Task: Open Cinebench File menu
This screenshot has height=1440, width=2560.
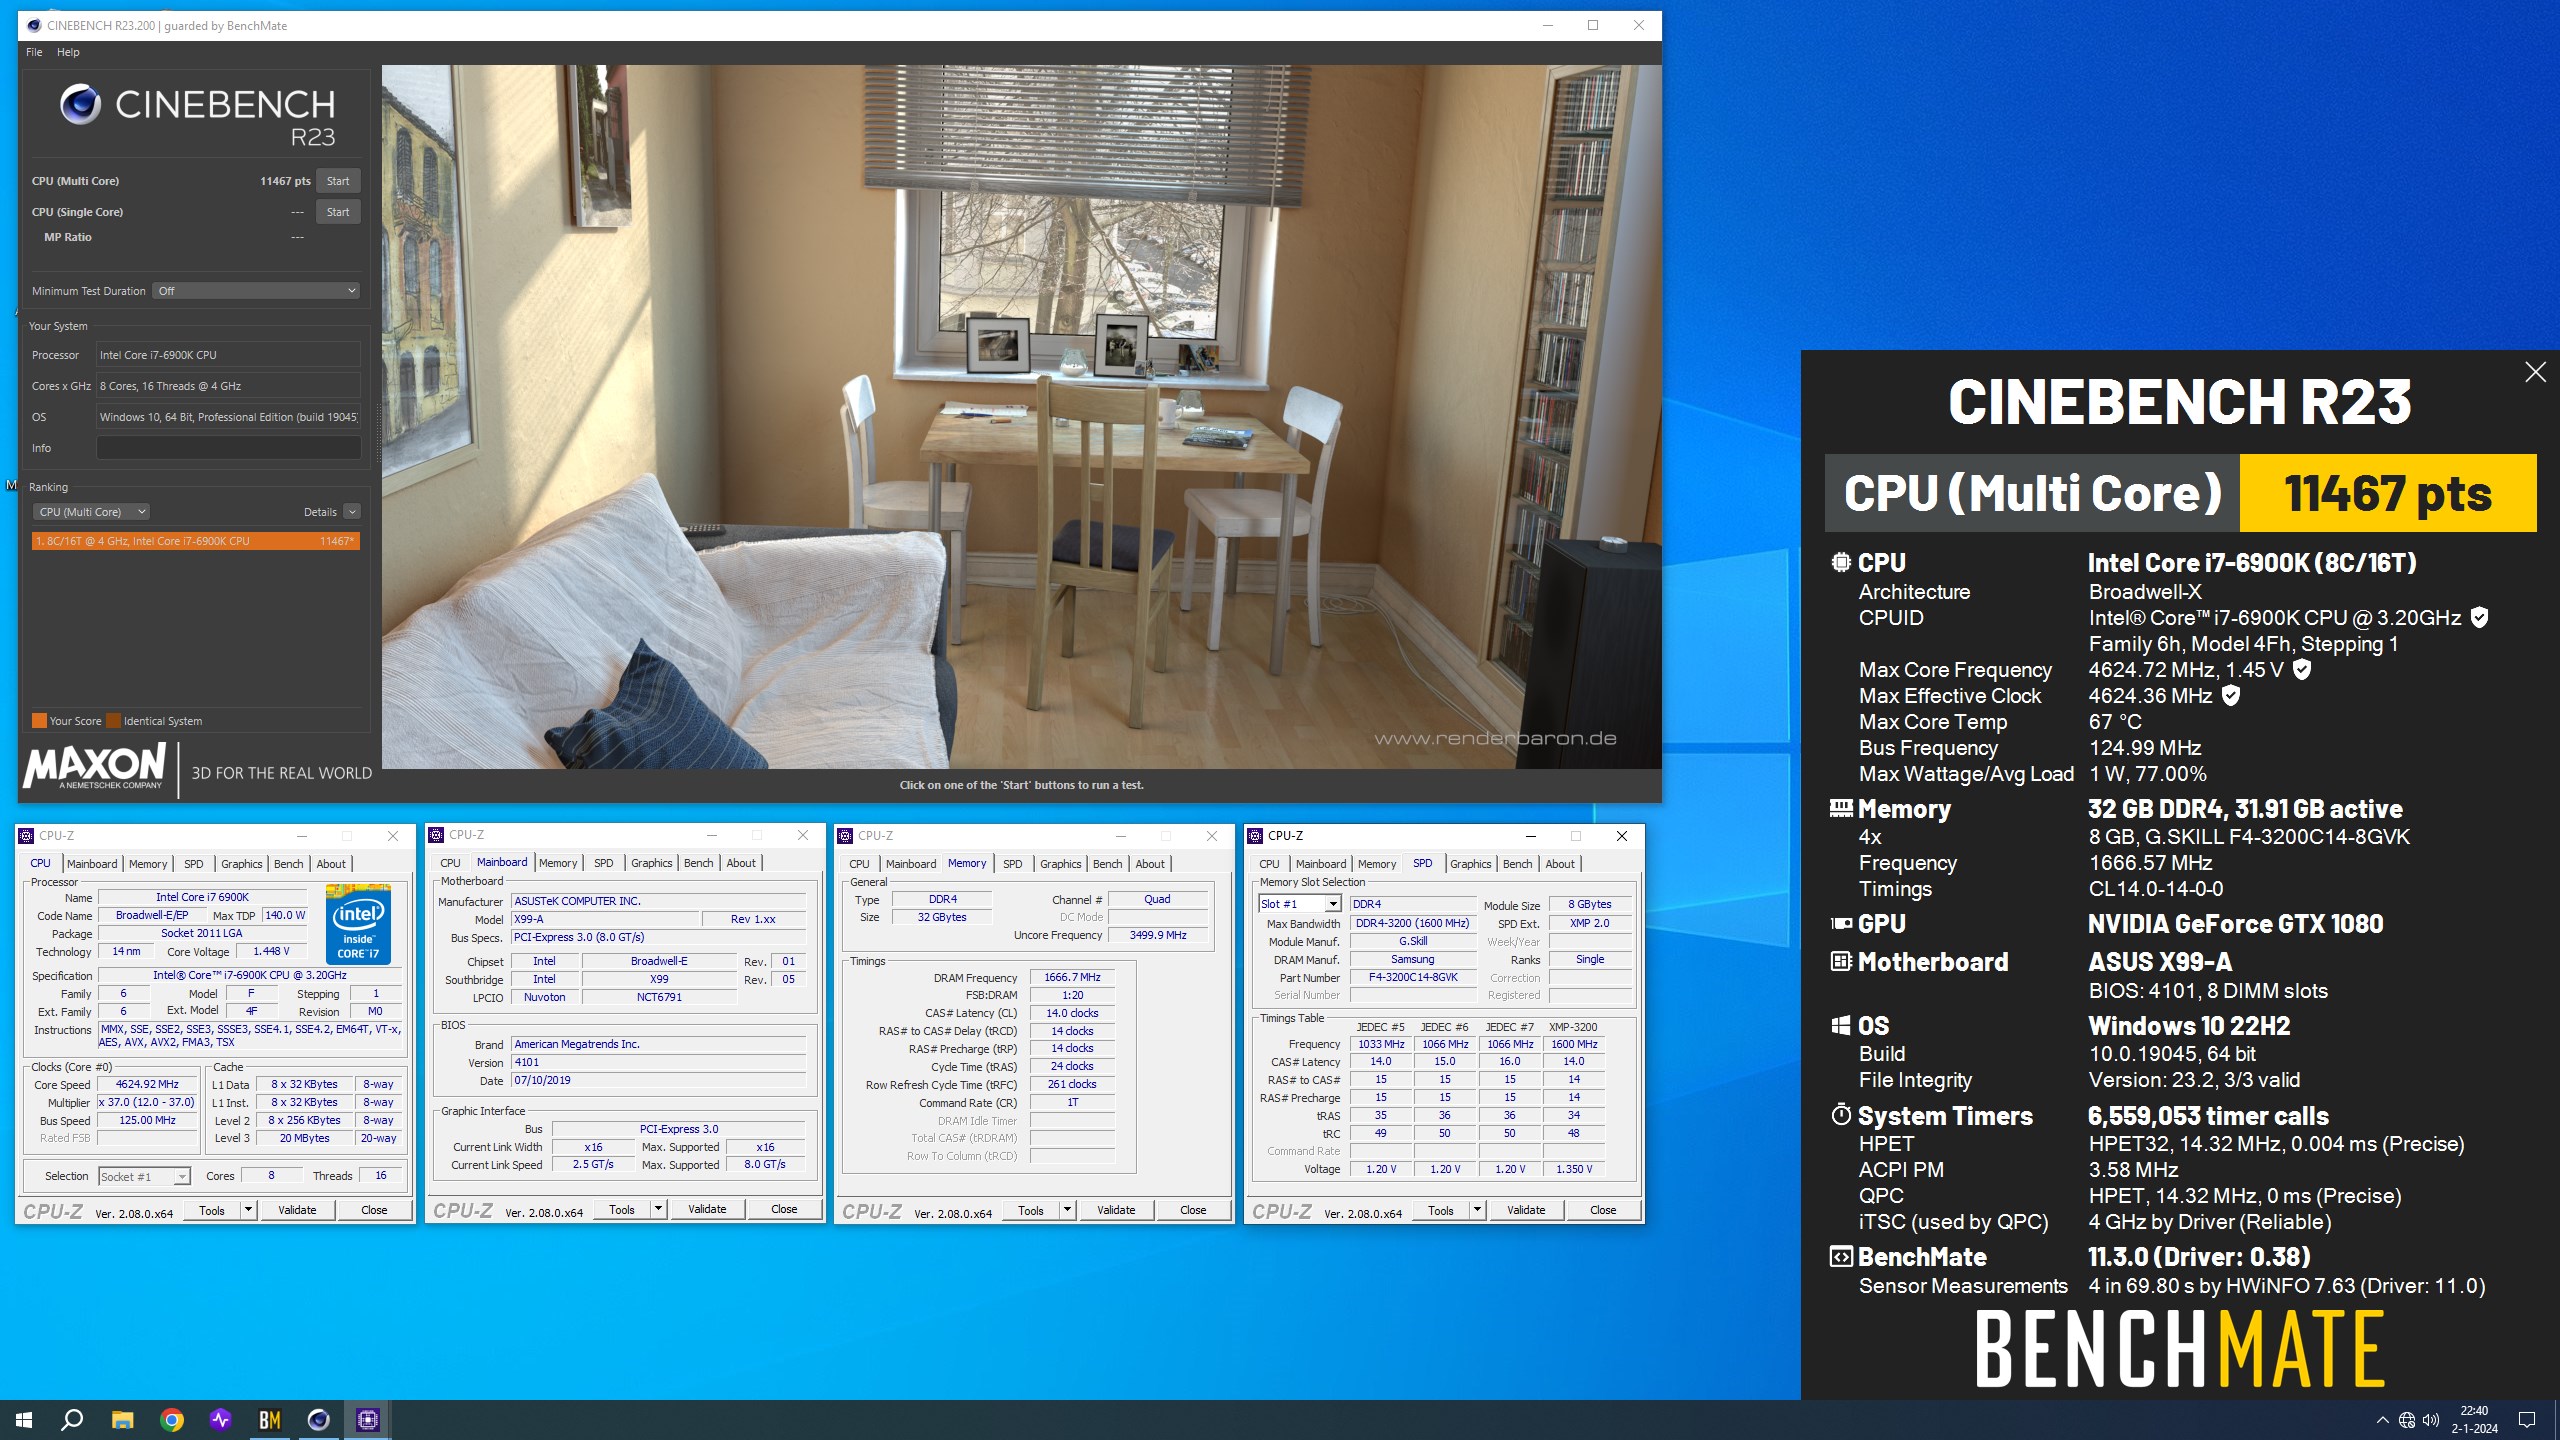Action: coord(34,52)
